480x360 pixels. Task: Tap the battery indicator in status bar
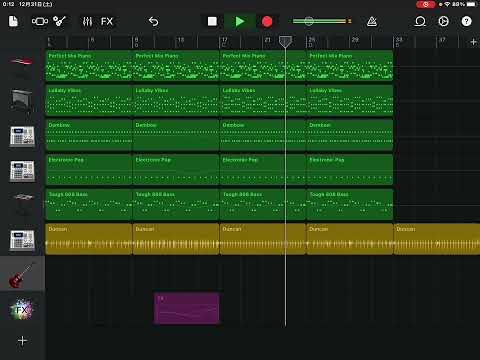click(x=472, y=4)
